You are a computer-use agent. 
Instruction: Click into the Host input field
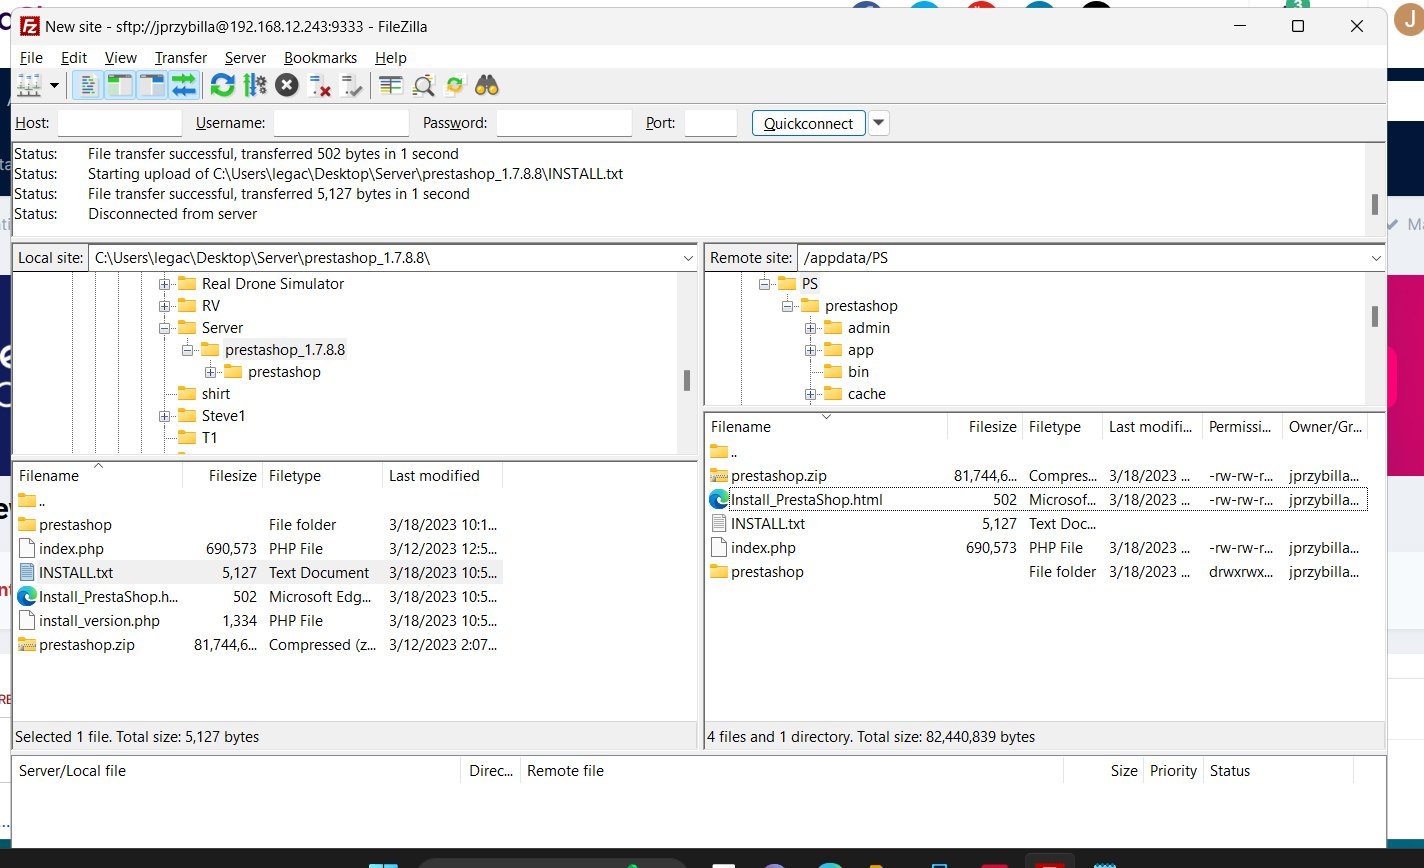120,123
